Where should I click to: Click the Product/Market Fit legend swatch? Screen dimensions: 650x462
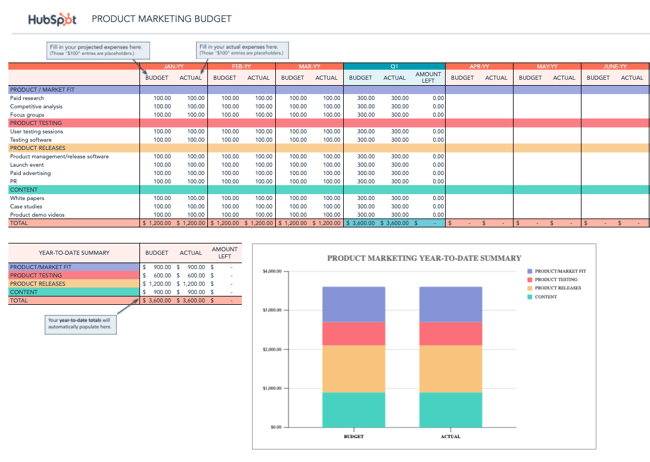[530, 271]
